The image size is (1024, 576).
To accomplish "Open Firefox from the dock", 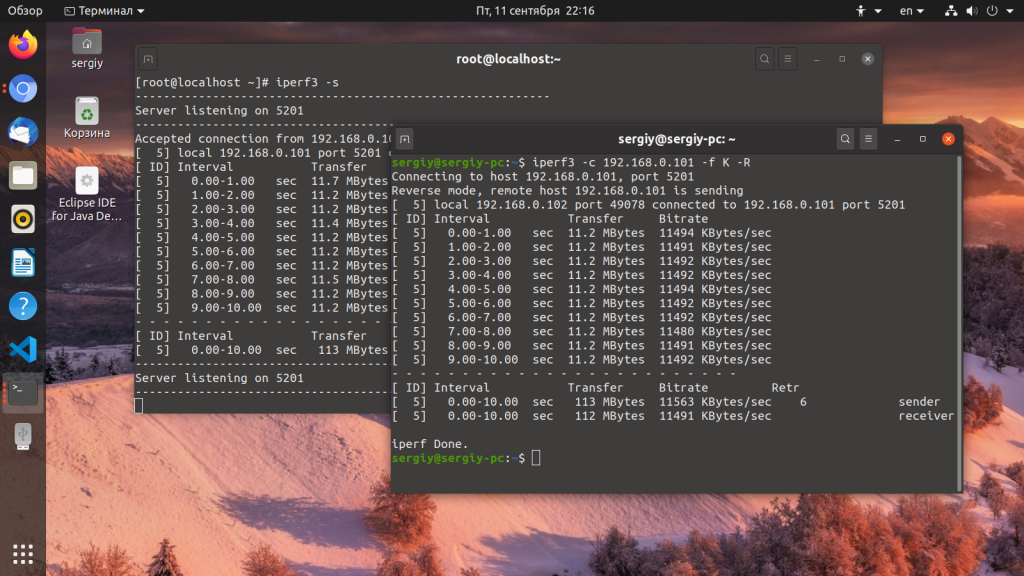I will (x=23, y=45).
